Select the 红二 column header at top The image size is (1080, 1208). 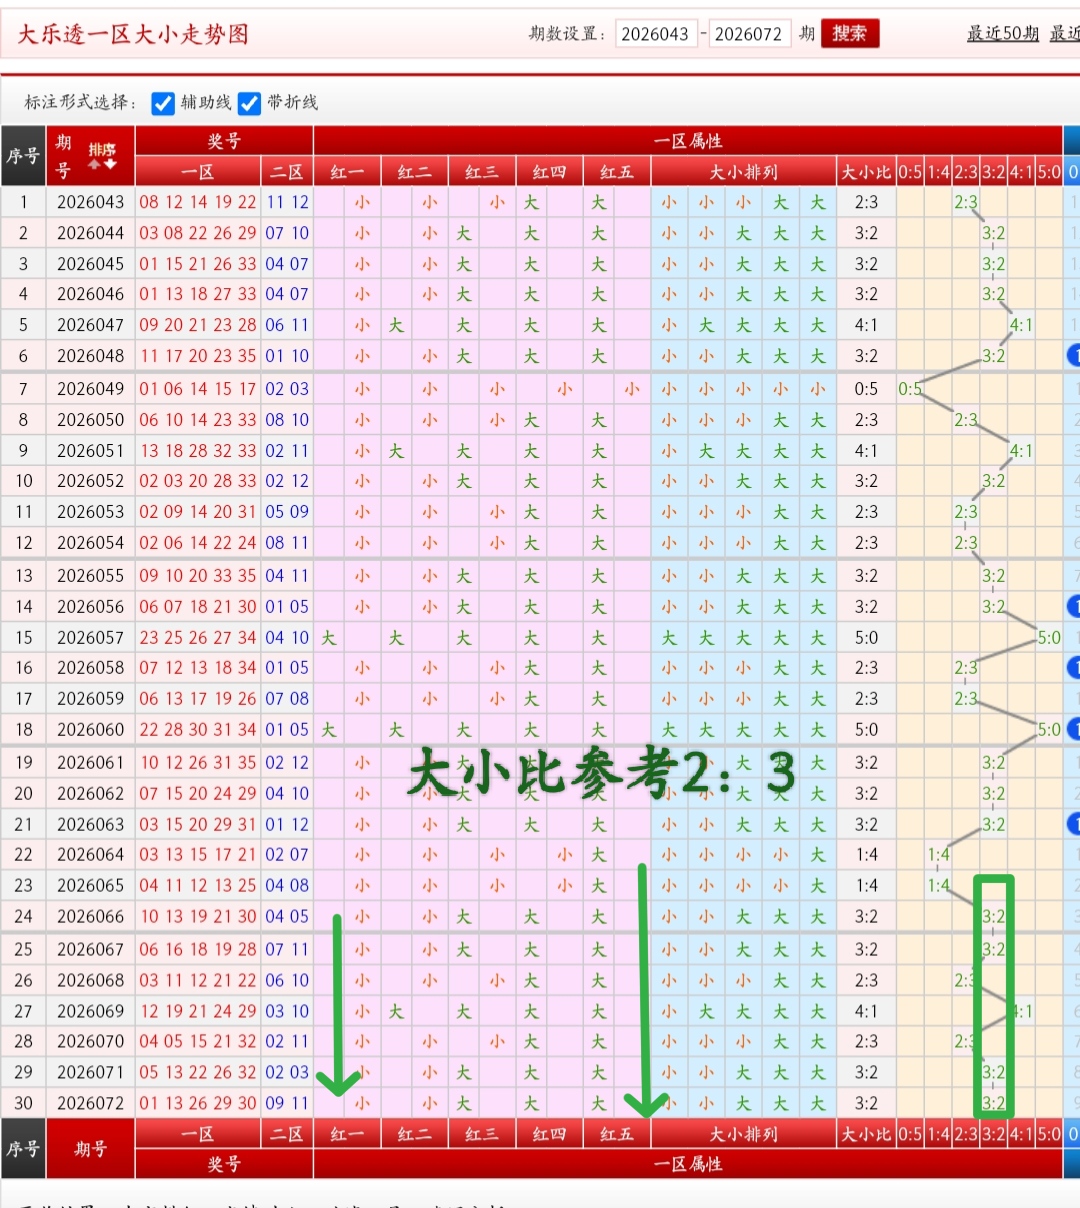tap(414, 172)
